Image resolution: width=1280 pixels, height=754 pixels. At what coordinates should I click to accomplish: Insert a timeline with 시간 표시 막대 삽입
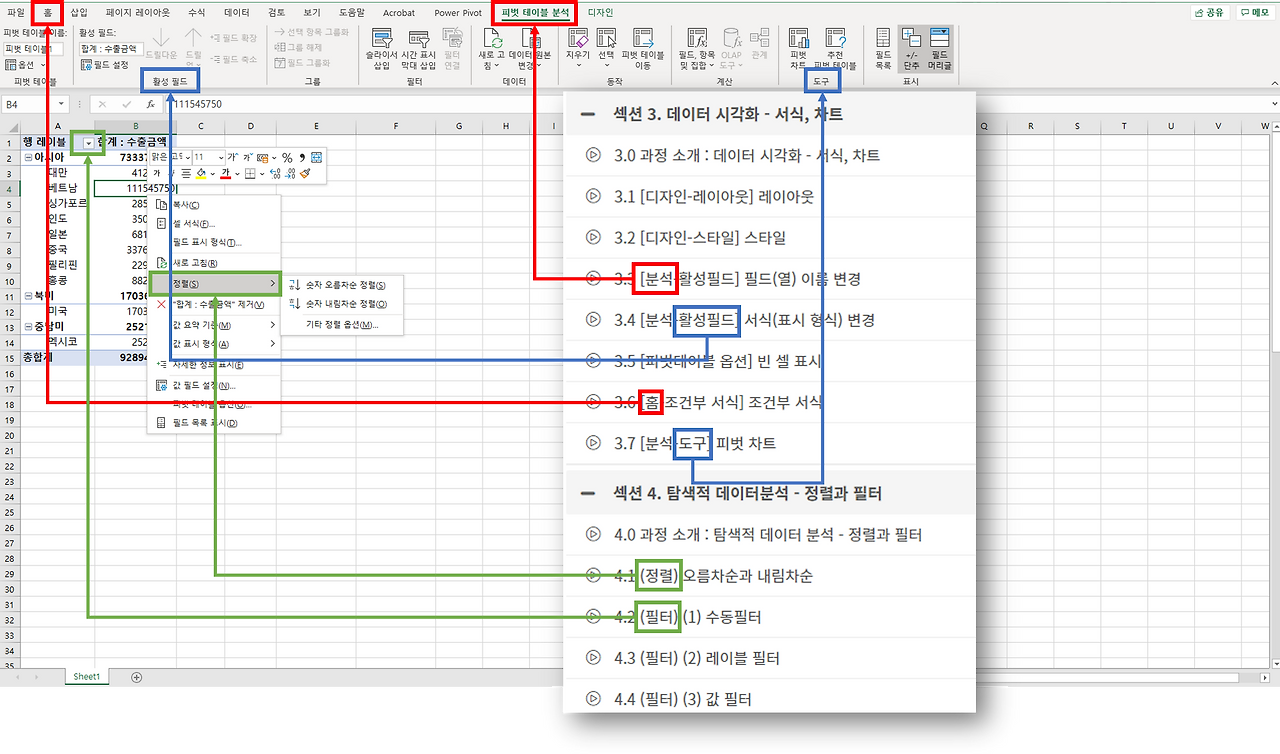coord(419,50)
